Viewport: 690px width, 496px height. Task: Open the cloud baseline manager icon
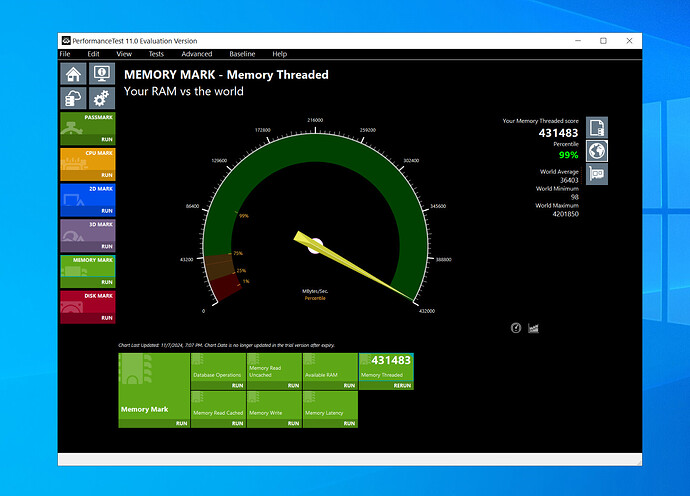tap(73, 98)
